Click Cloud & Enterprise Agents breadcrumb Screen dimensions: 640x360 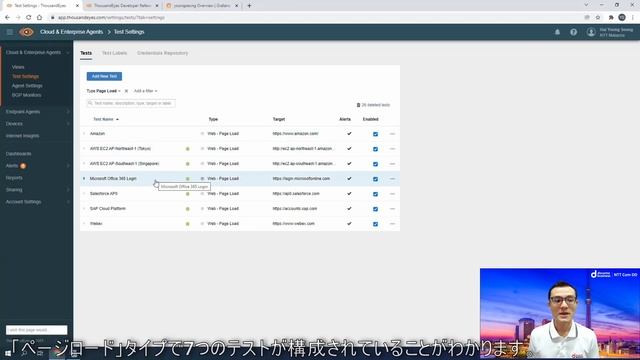pyautogui.click(x=71, y=32)
